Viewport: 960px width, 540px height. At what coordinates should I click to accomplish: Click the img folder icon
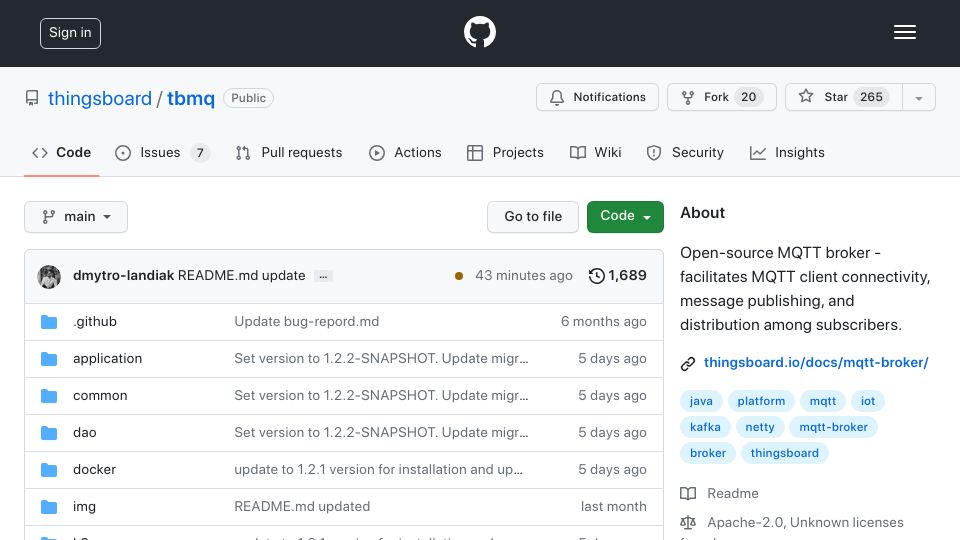[49, 507]
